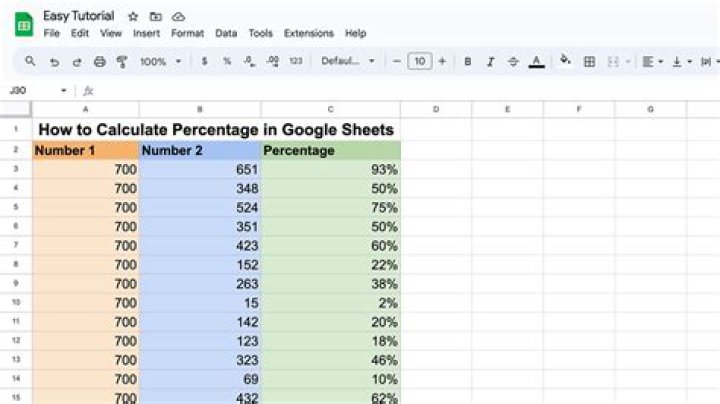Expand merge cells dropdown arrow

point(628,62)
